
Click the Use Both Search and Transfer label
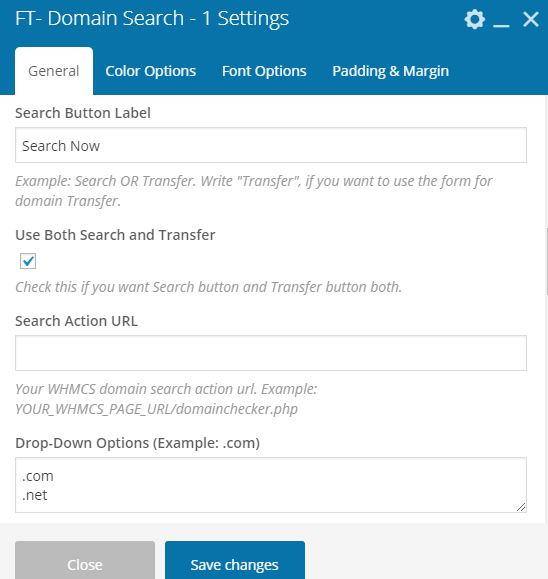point(115,235)
